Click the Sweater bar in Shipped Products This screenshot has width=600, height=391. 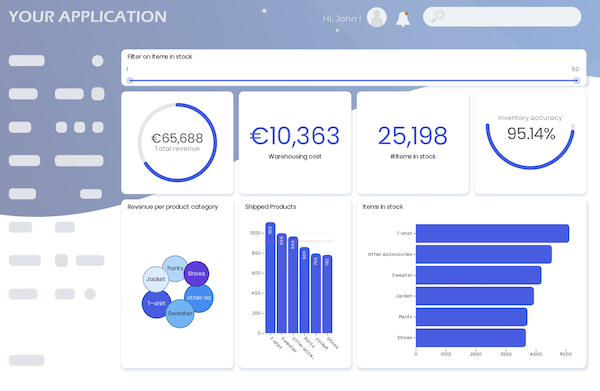pos(282,283)
